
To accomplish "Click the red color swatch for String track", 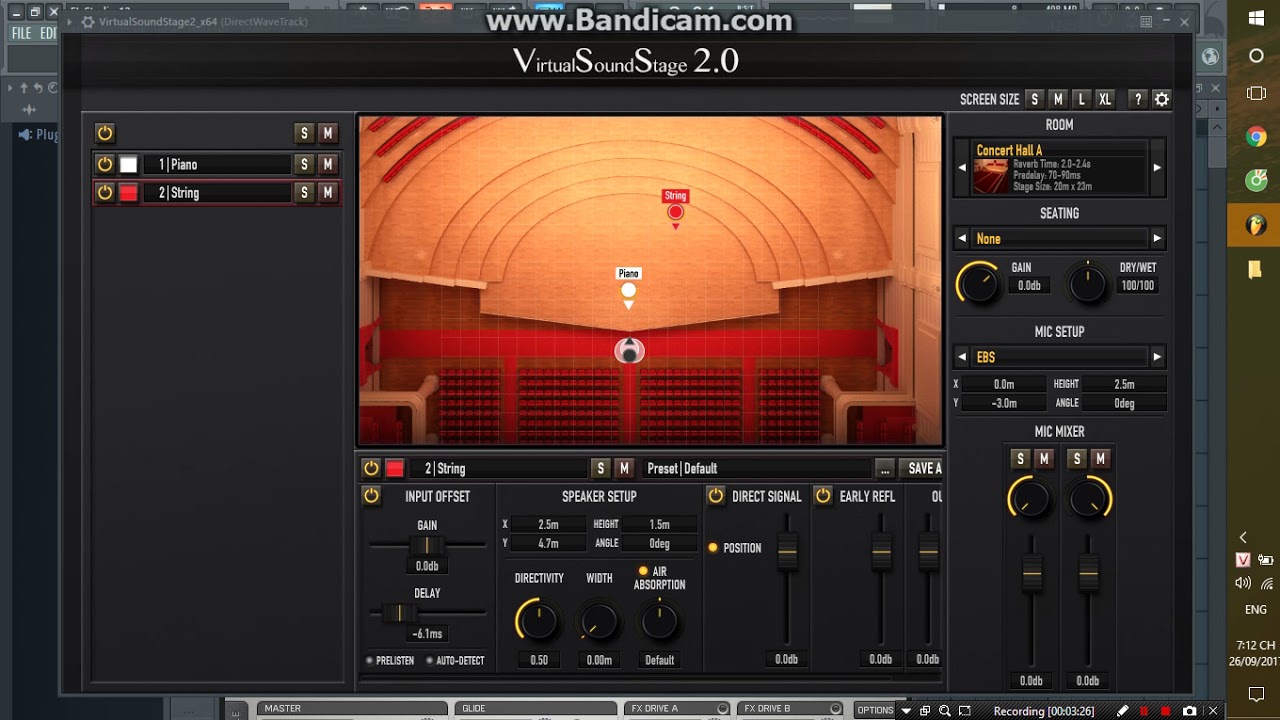I will 128,192.
